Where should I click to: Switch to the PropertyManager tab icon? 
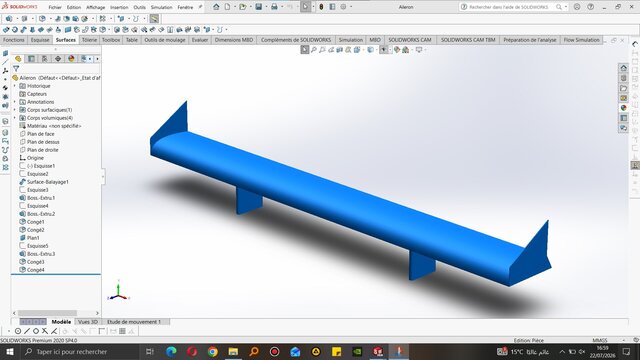(x=31, y=59)
